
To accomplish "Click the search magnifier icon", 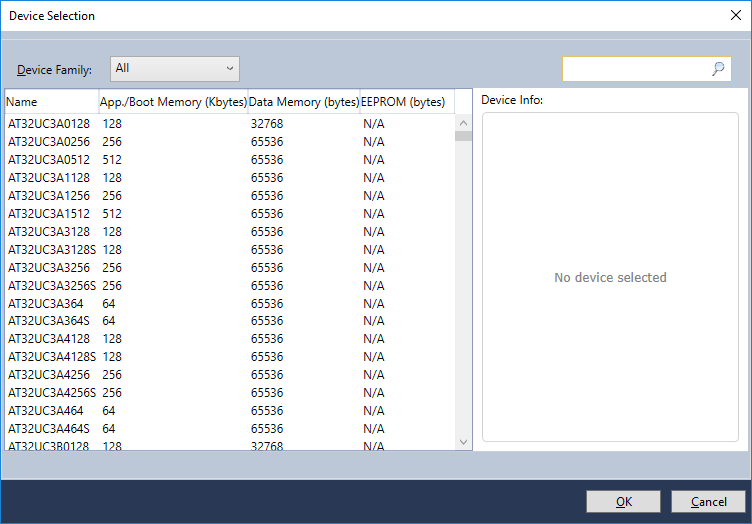I will (718, 69).
